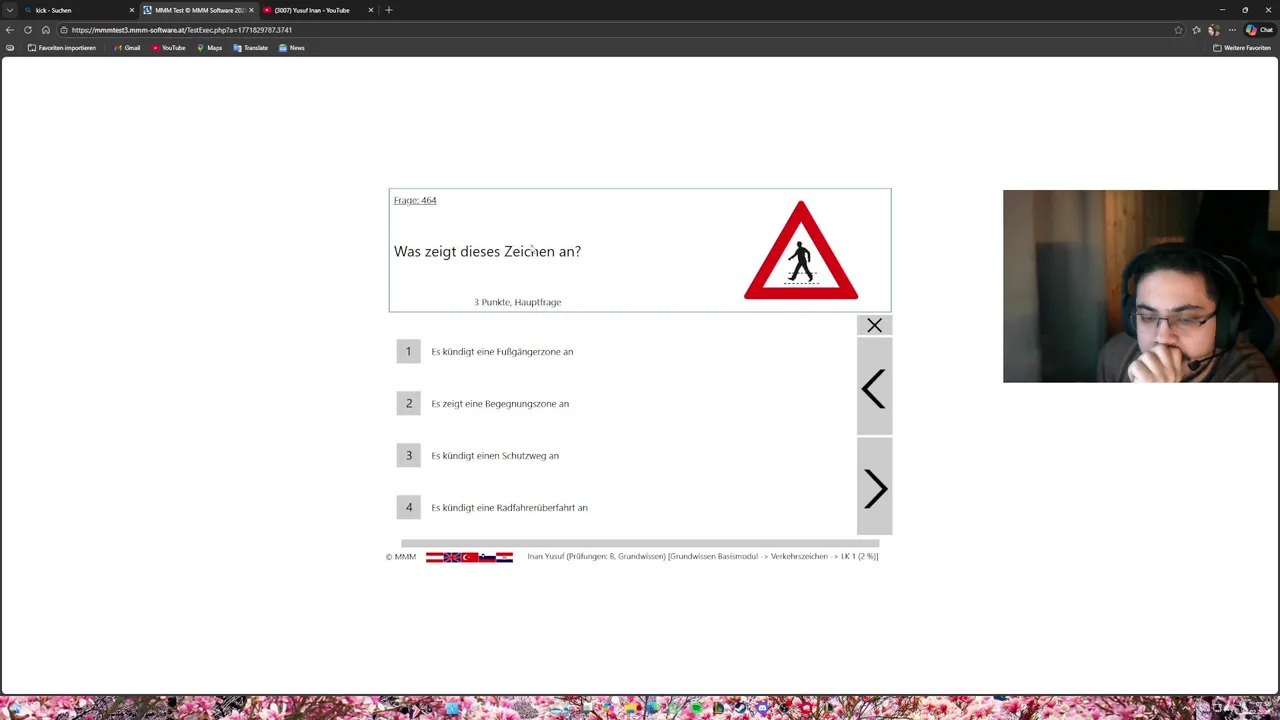Open the favorites list icon

point(1196,30)
